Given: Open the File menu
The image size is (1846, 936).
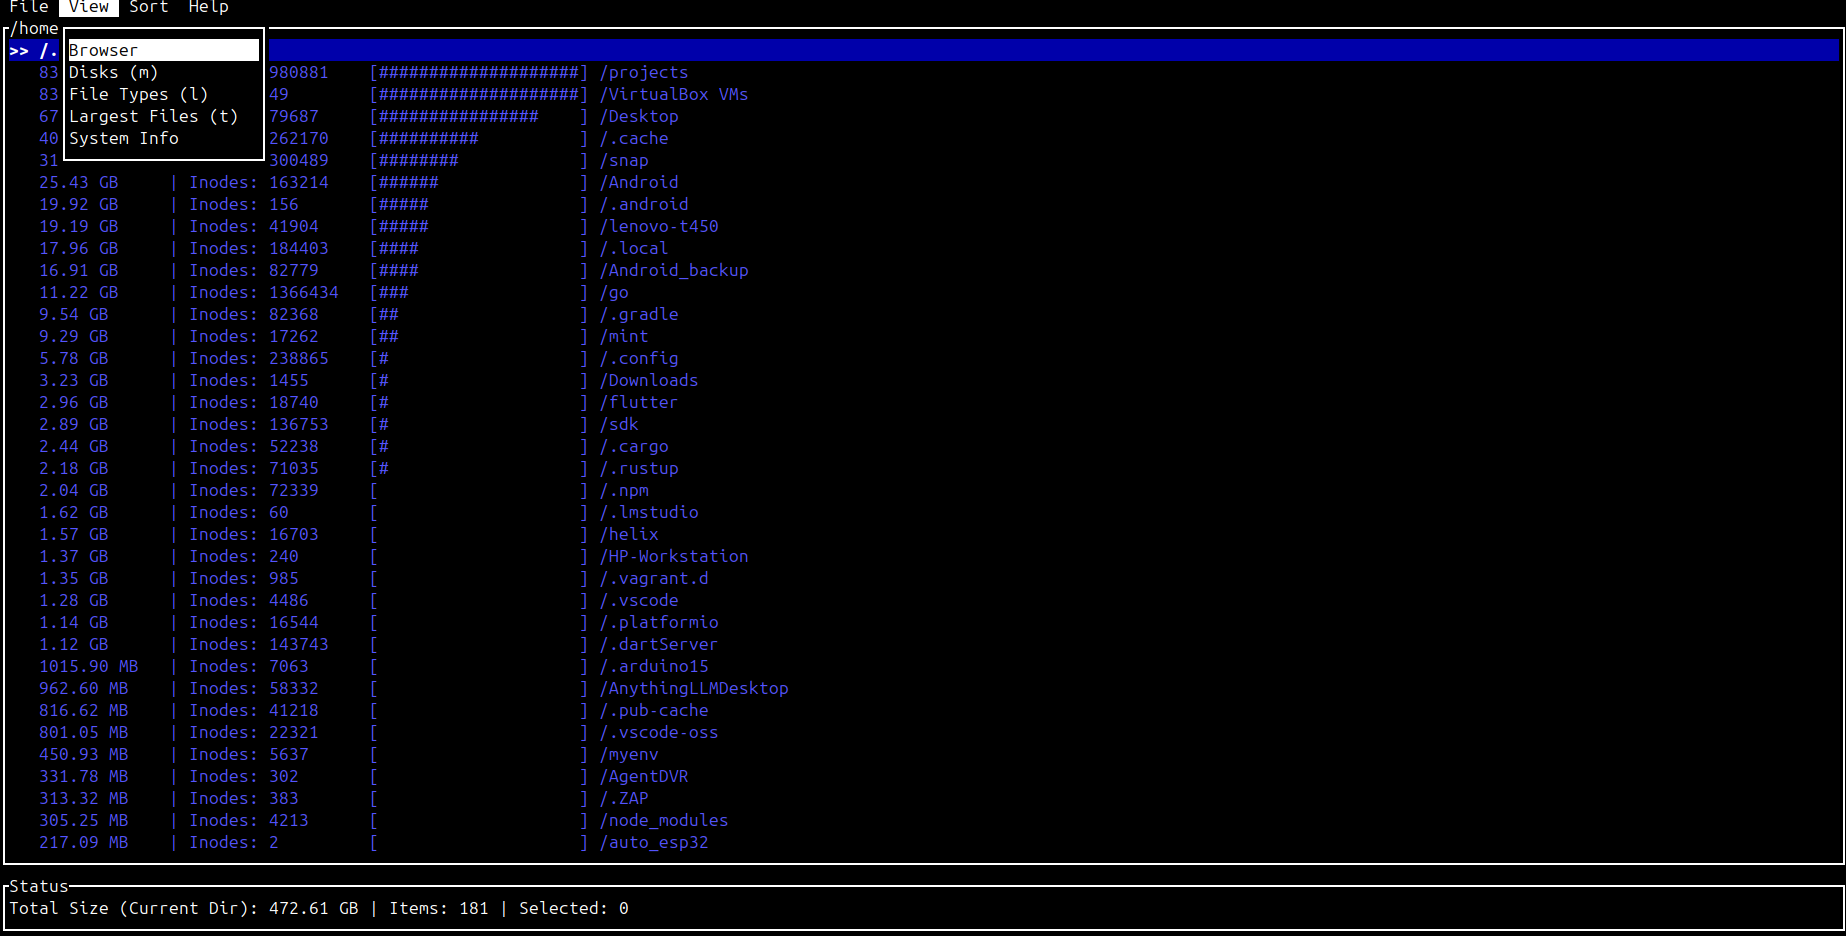Looking at the screenshot, I should 28,8.
